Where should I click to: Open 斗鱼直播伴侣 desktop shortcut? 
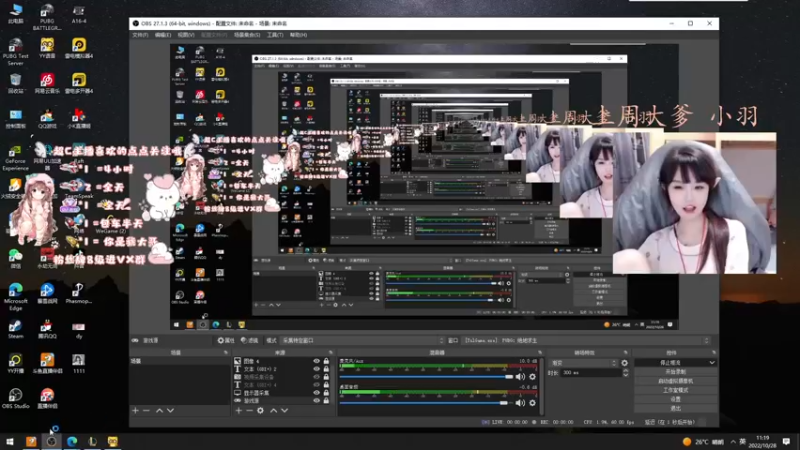pos(47,363)
